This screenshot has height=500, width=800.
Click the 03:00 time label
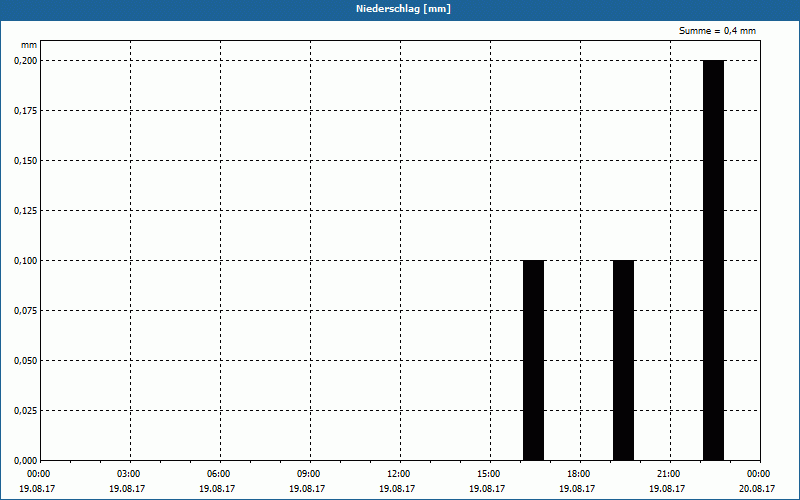[129, 474]
